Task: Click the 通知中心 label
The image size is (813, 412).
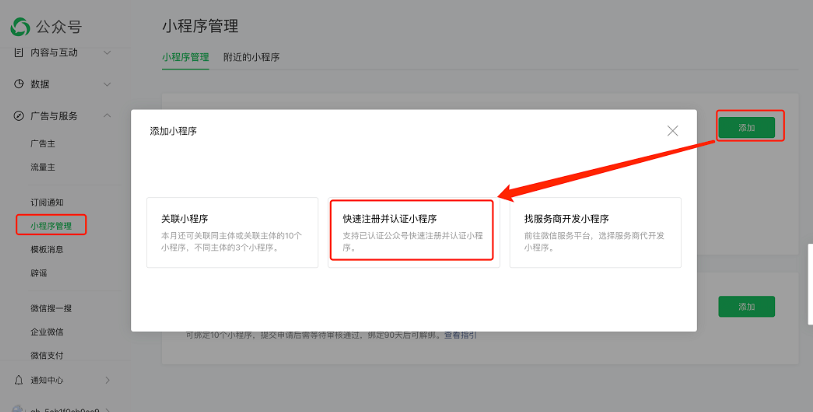Action: [47, 380]
